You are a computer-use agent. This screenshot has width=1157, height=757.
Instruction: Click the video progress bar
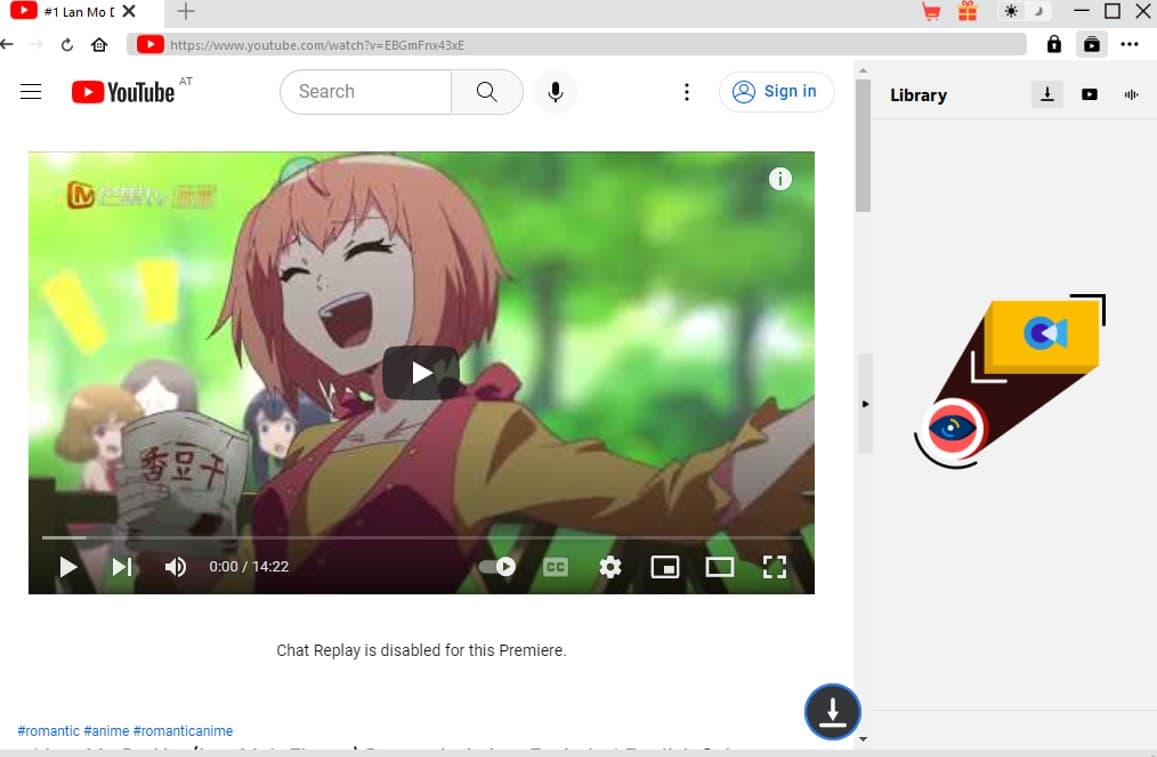click(420, 538)
